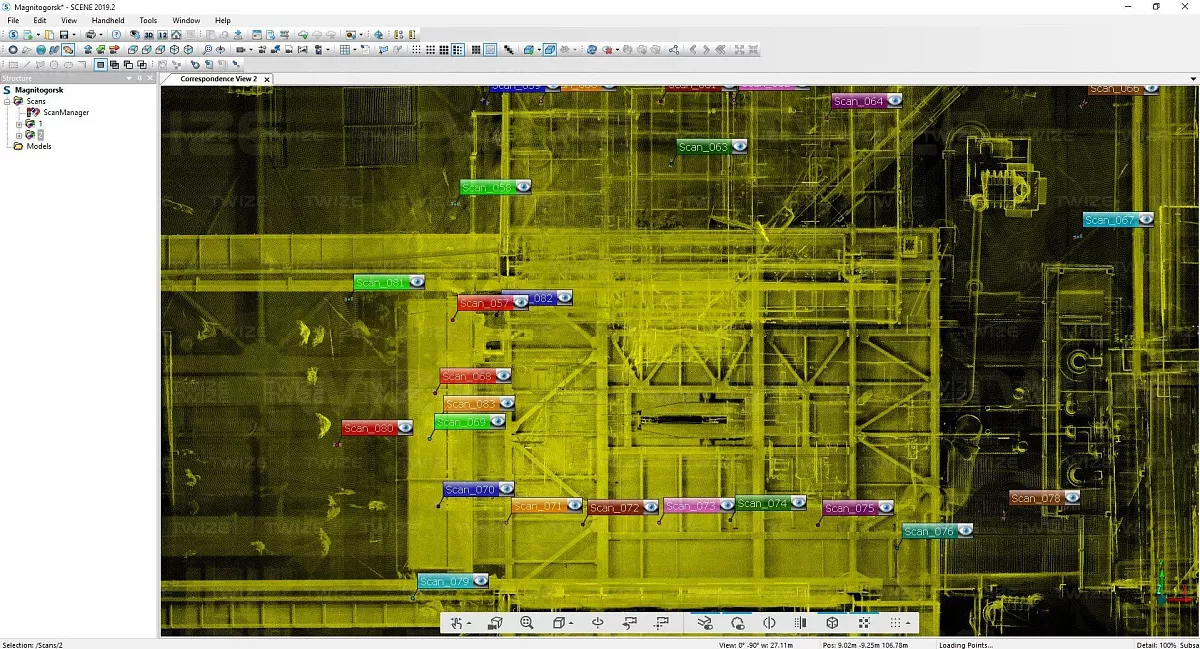Open the 3D view toolbar button
Screen dimensions: 1200x649
[148, 35]
